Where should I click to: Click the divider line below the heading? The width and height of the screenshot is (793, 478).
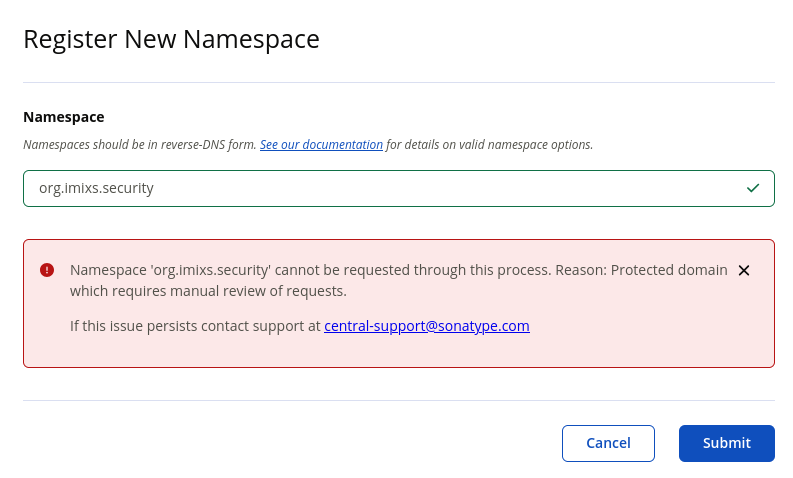[399, 82]
